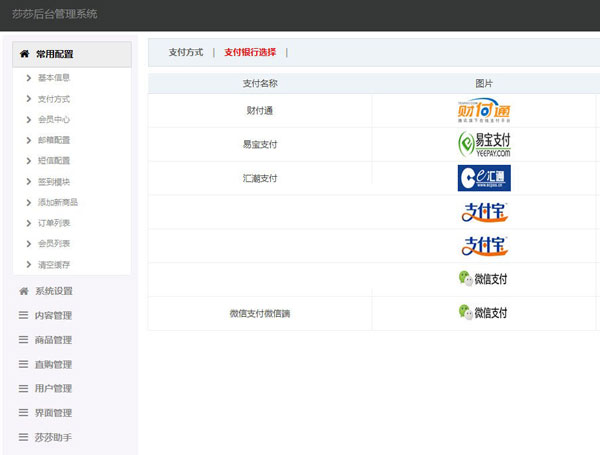The width and height of the screenshot is (600, 455).
Task: Click the 莎莎后台管理系统 header title
Action: pyautogui.click(x=54, y=14)
